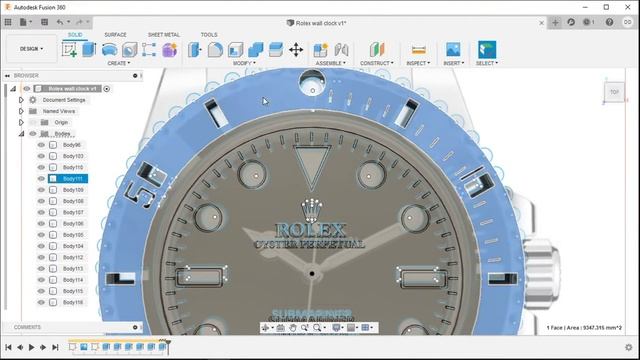640x360 pixels.
Task: Select the Joint tool
Action: tap(341, 50)
